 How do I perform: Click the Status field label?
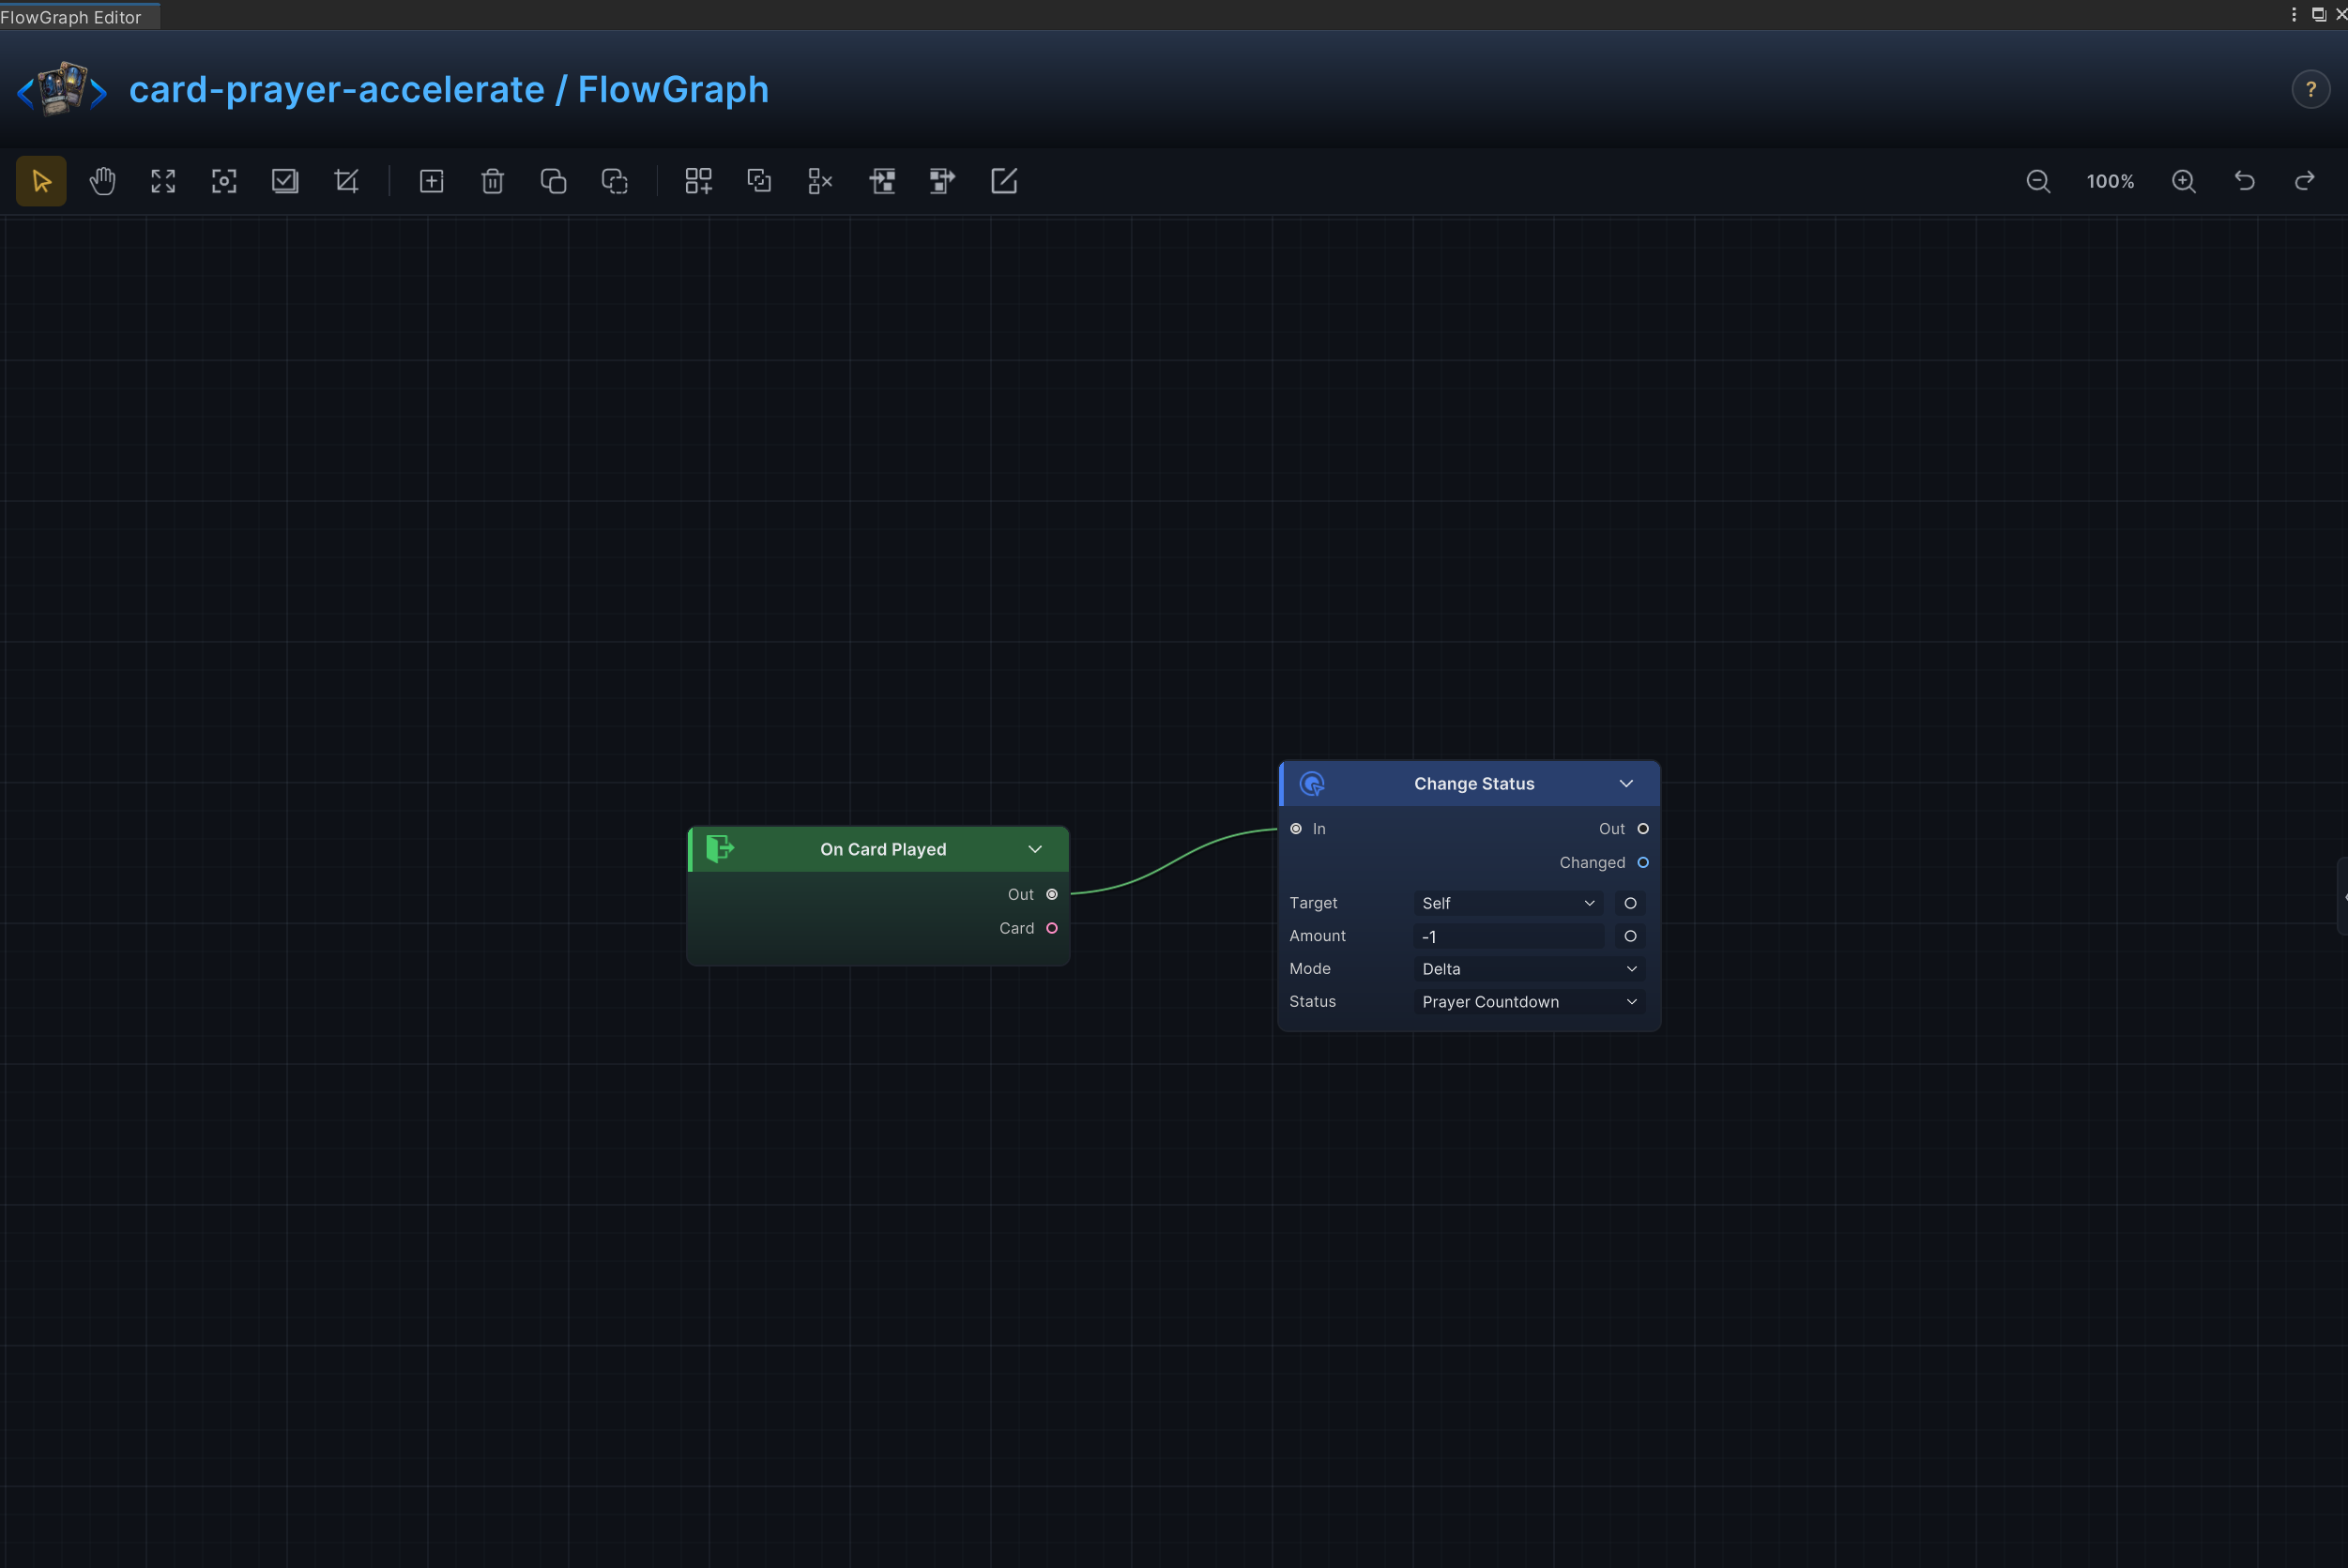[1312, 1002]
